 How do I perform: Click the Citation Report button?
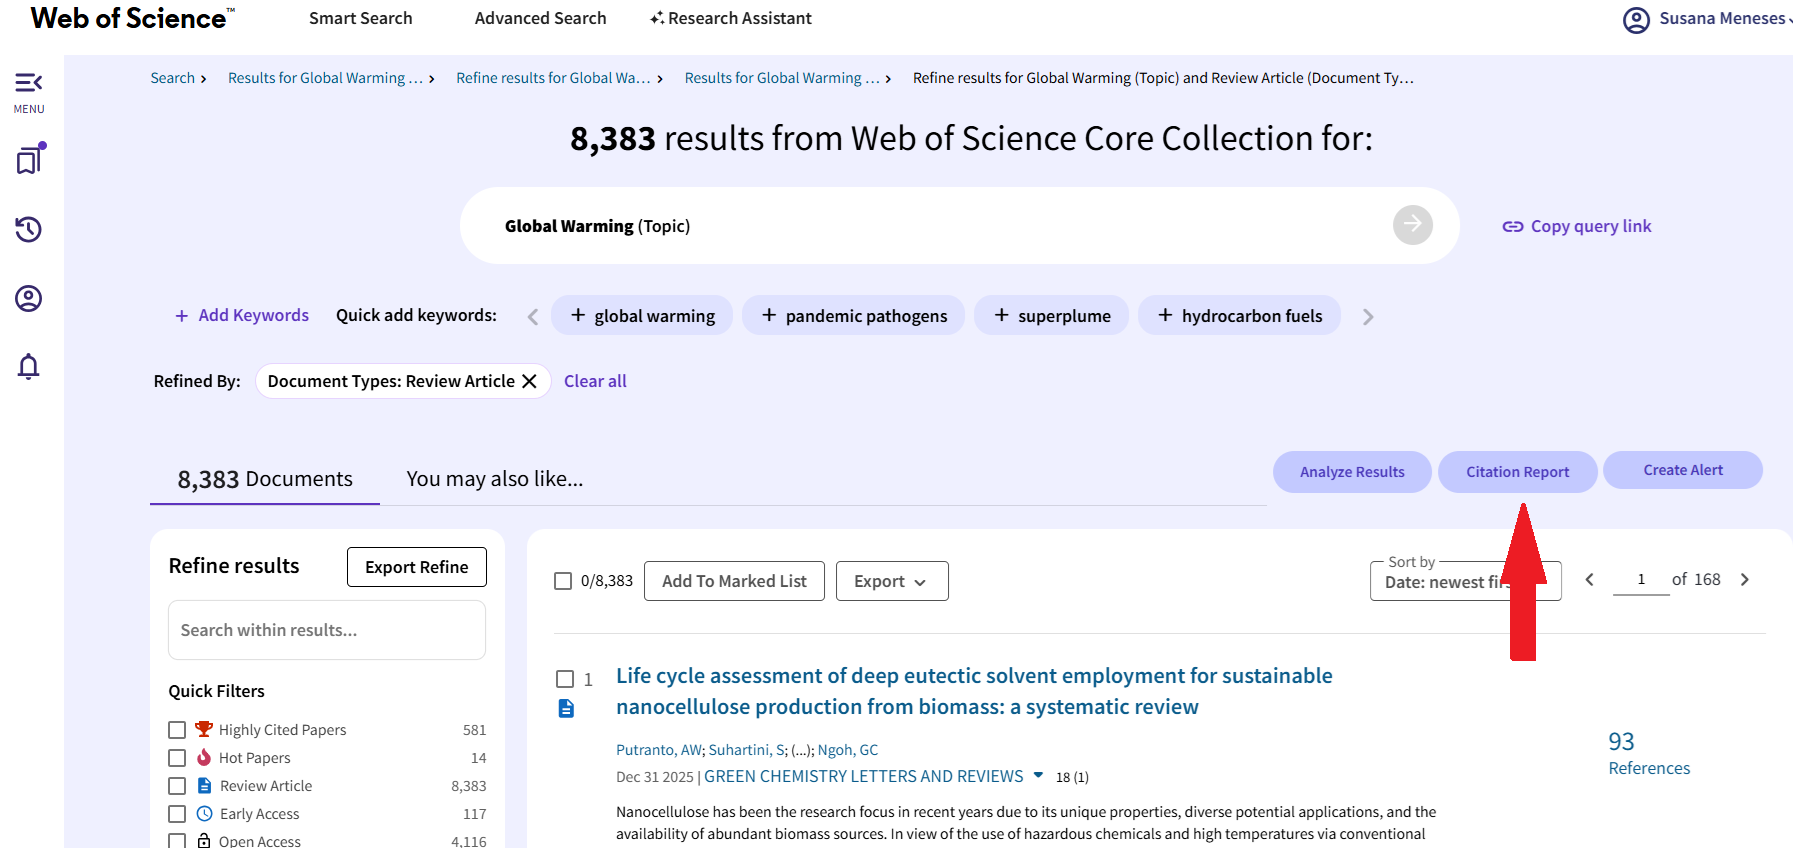[x=1517, y=472]
